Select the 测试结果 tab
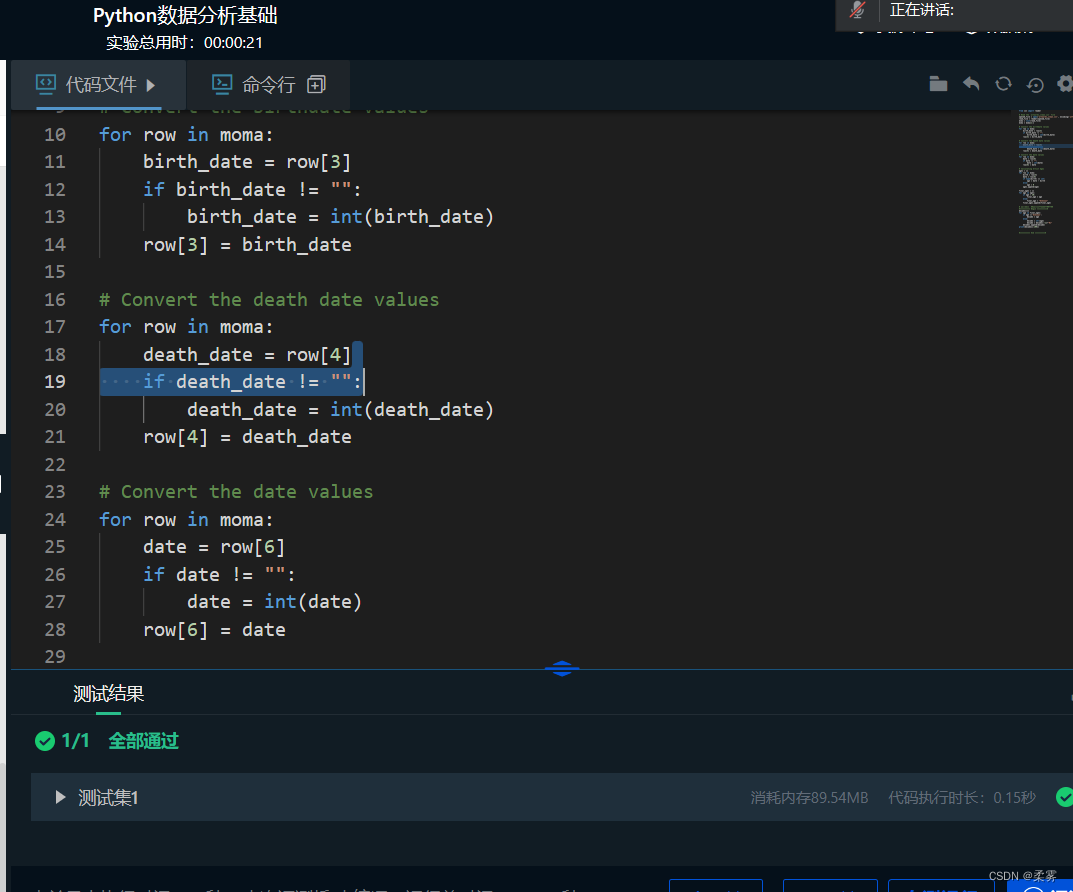The image size is (1073, 892). [x=108, y=694]
